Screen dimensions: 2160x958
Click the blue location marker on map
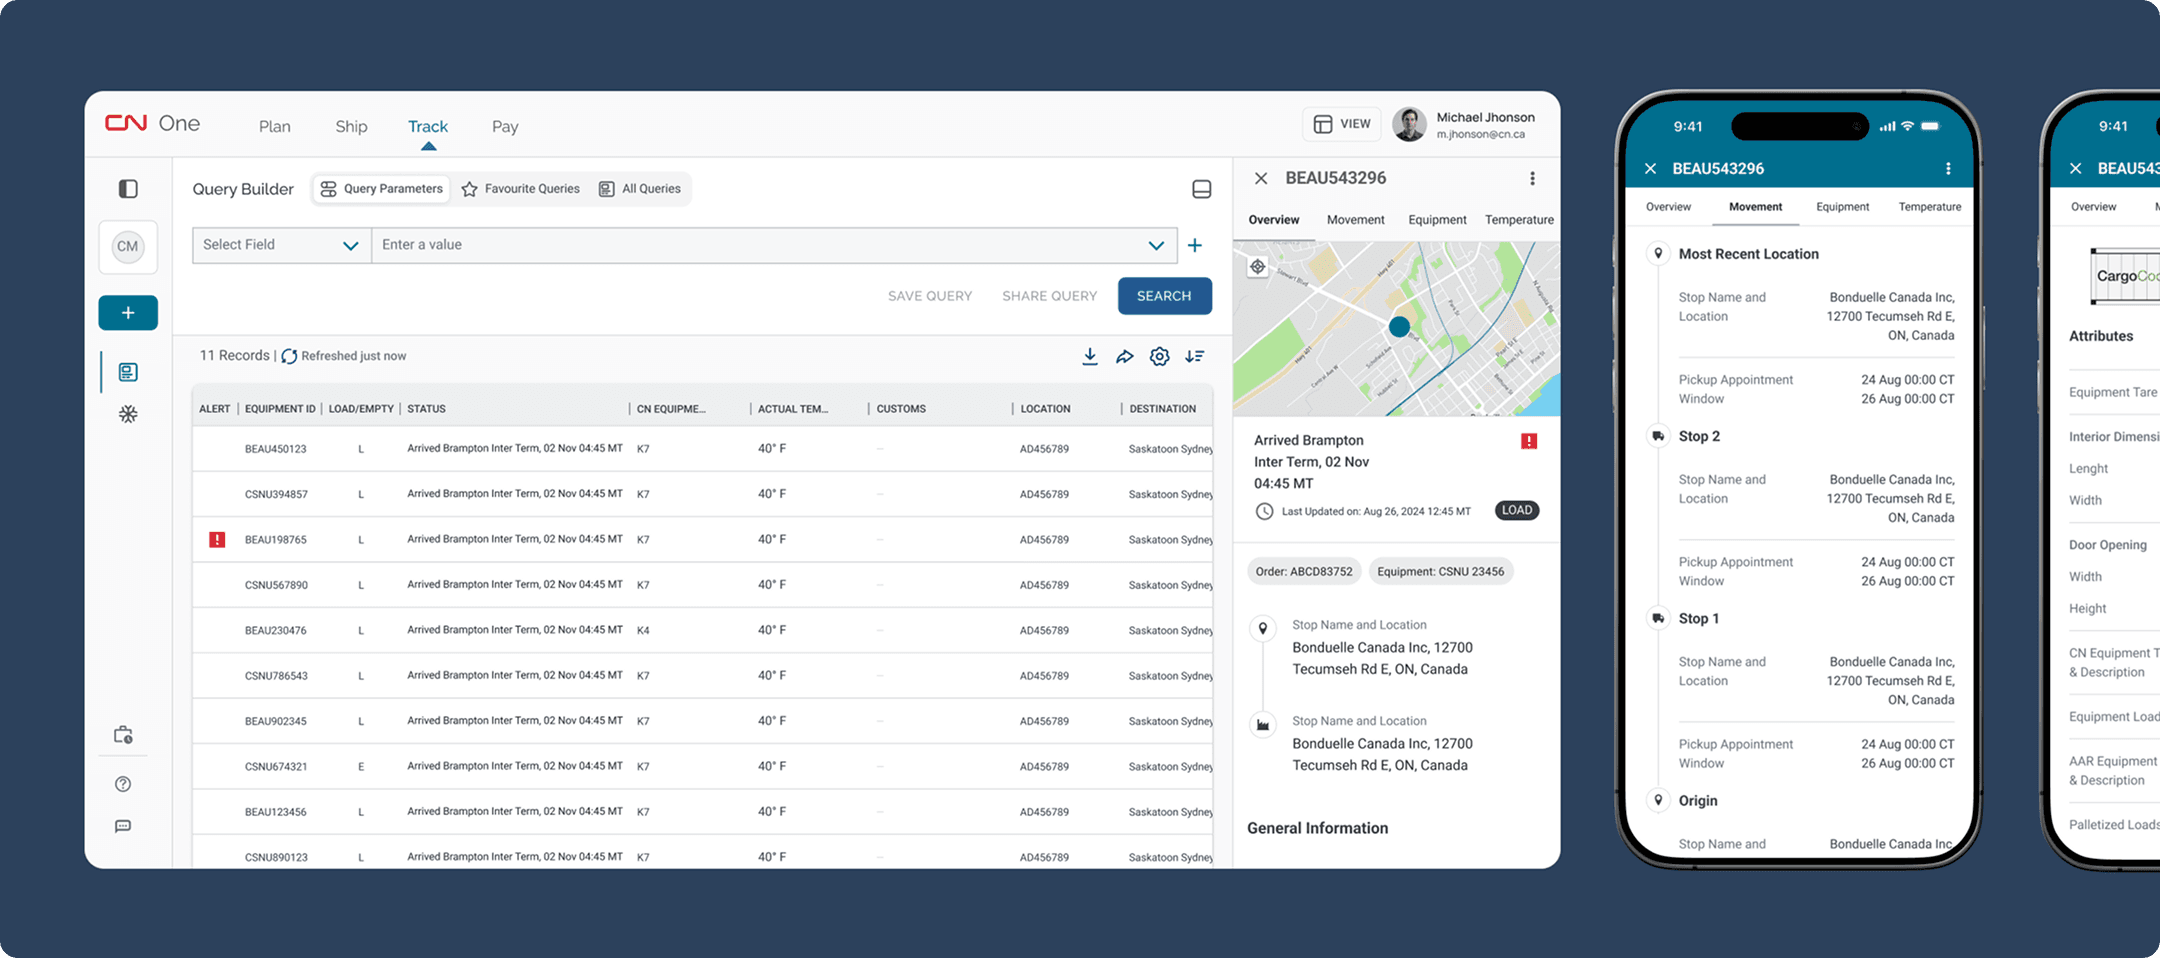pos(1399,326)
